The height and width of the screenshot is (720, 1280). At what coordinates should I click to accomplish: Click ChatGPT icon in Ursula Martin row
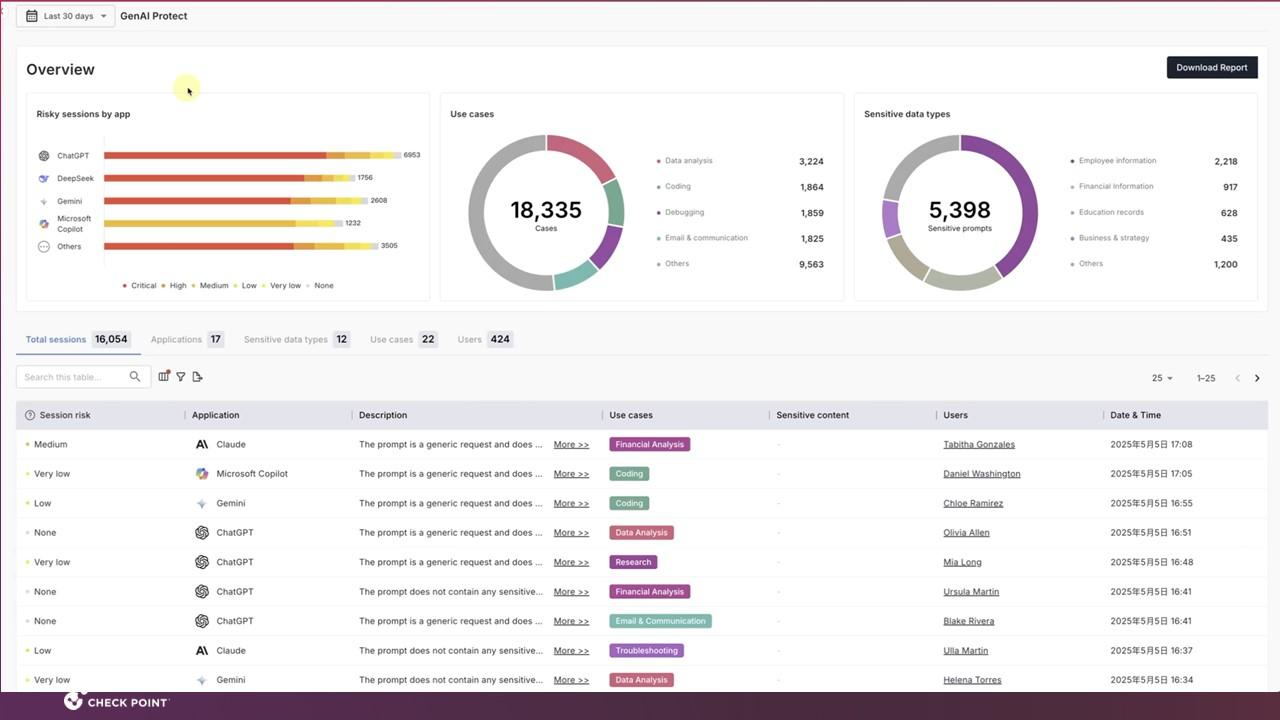pos(202,592)
